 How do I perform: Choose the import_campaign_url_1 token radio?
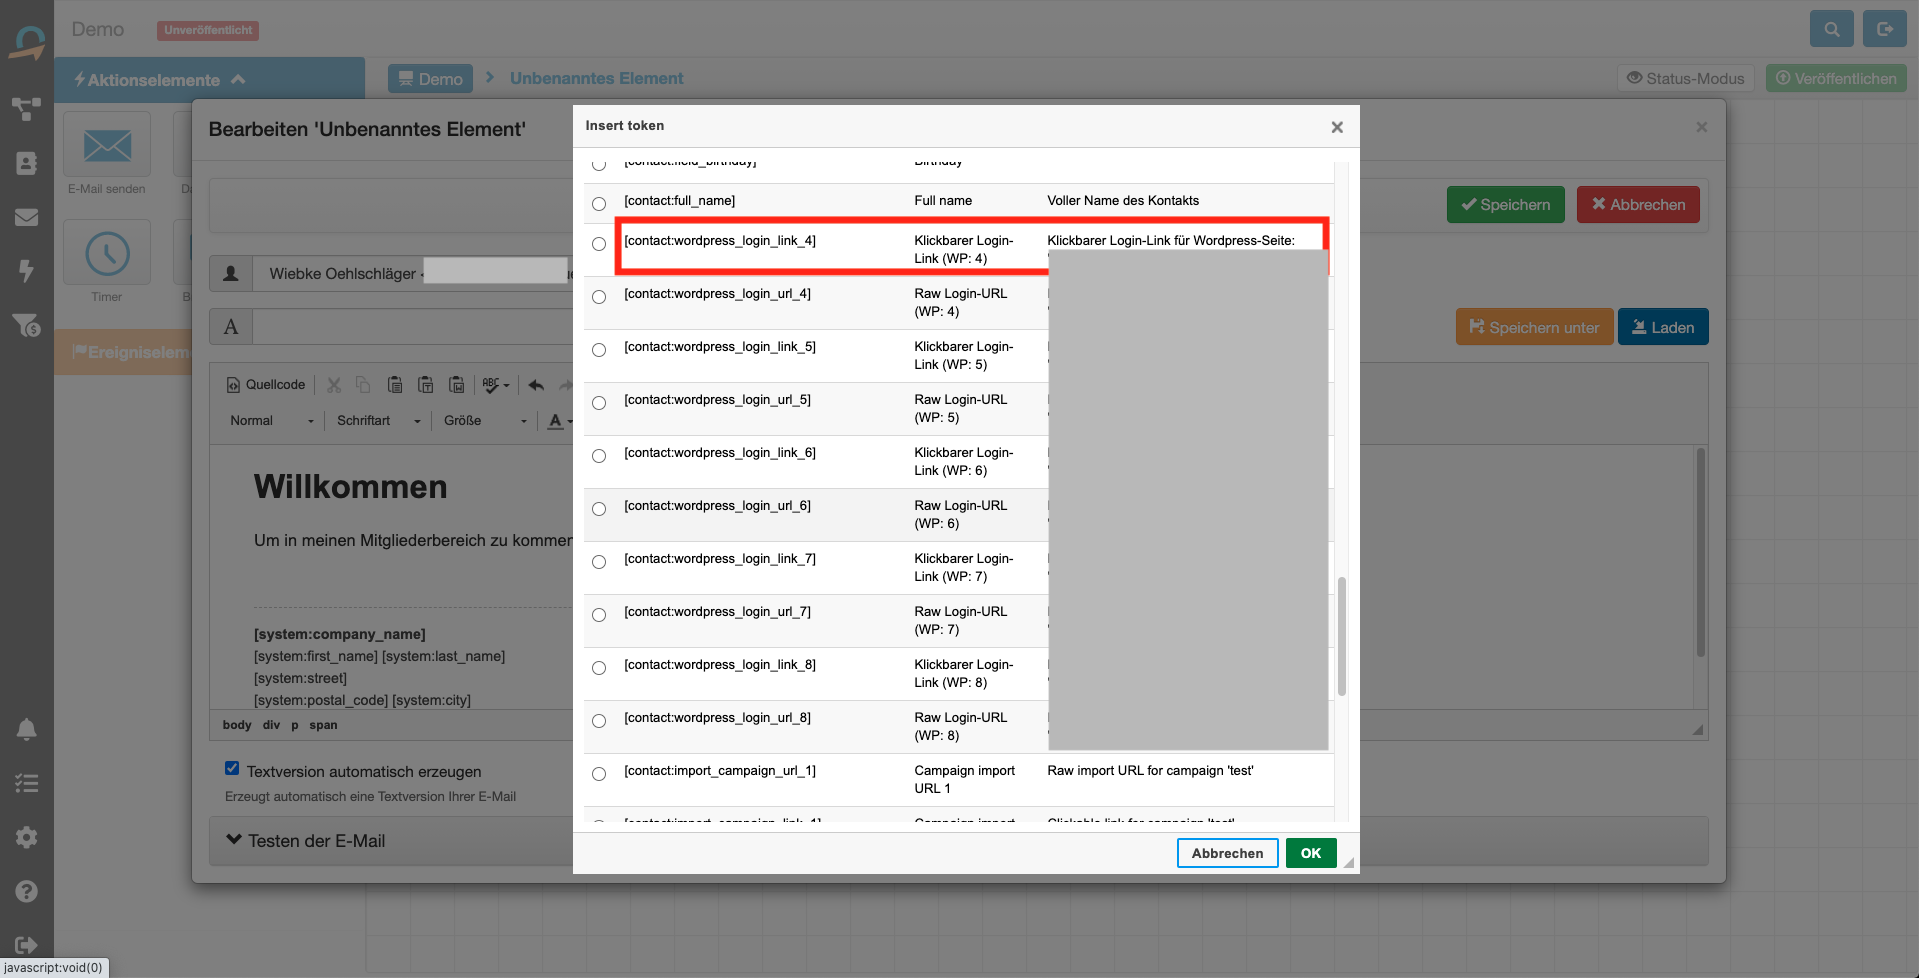pyautogui.click(x=599, y=774)
